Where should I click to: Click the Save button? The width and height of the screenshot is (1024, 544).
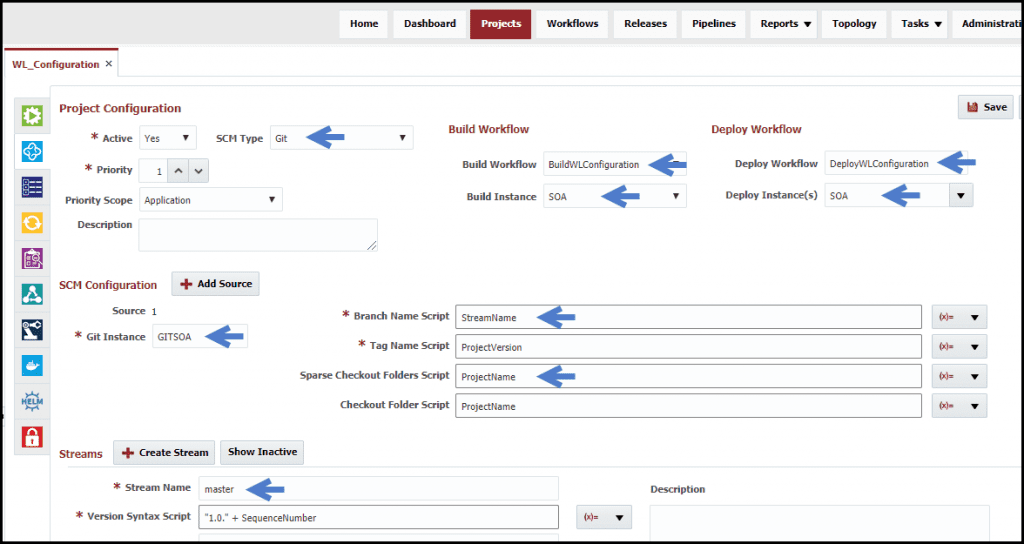pyautogui.click(x=985, y=107)
